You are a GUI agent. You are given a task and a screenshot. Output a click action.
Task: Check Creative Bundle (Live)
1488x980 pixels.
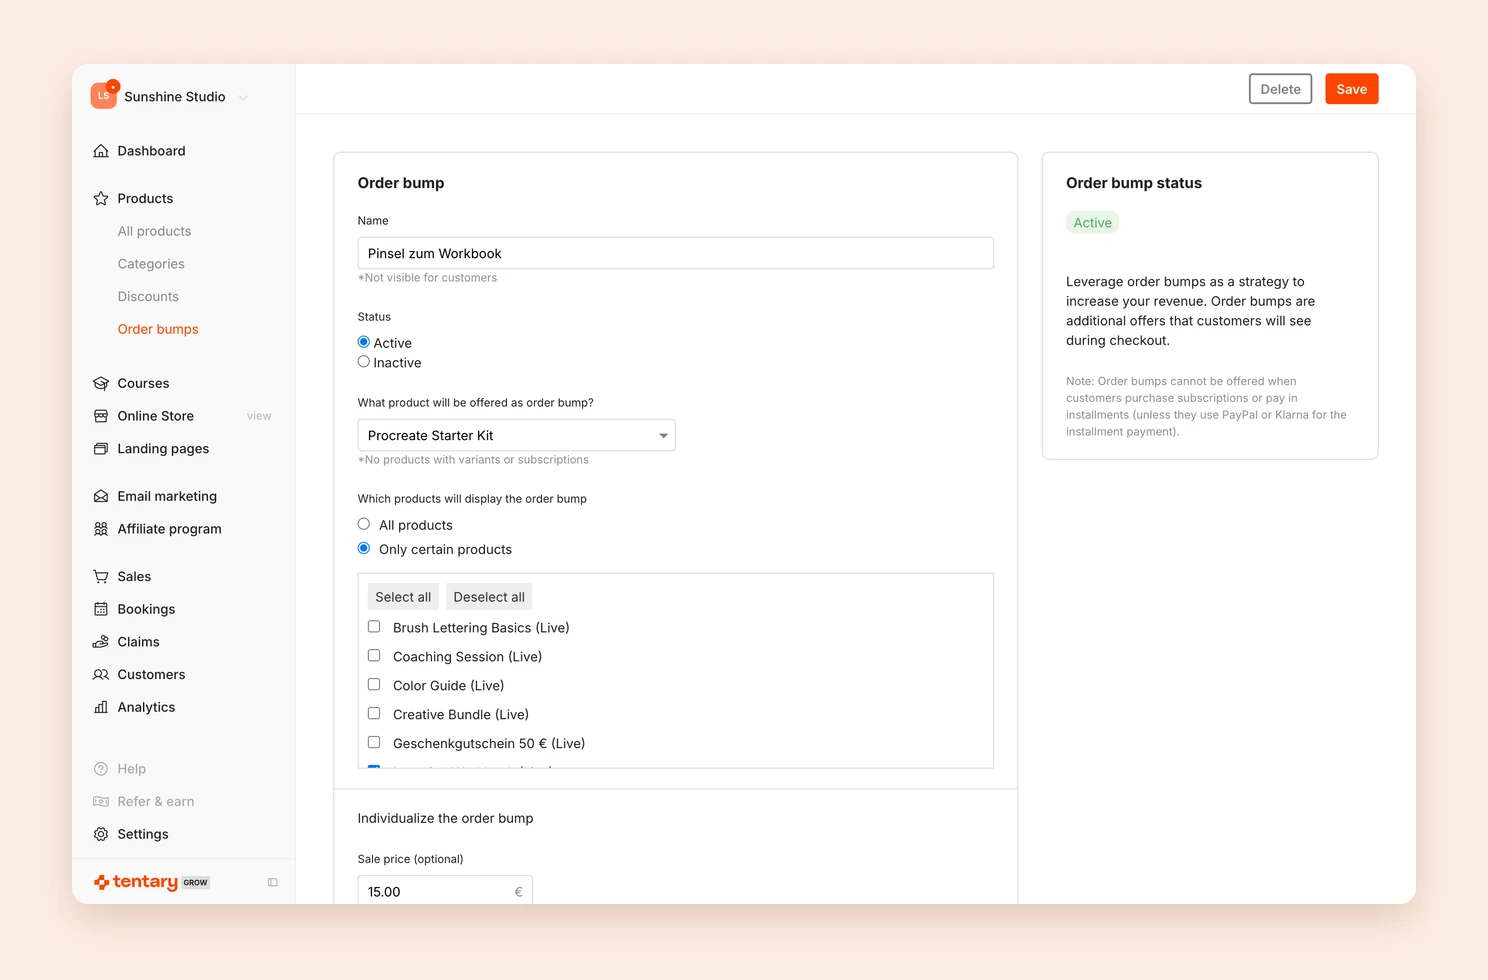[x=374, y=714]
